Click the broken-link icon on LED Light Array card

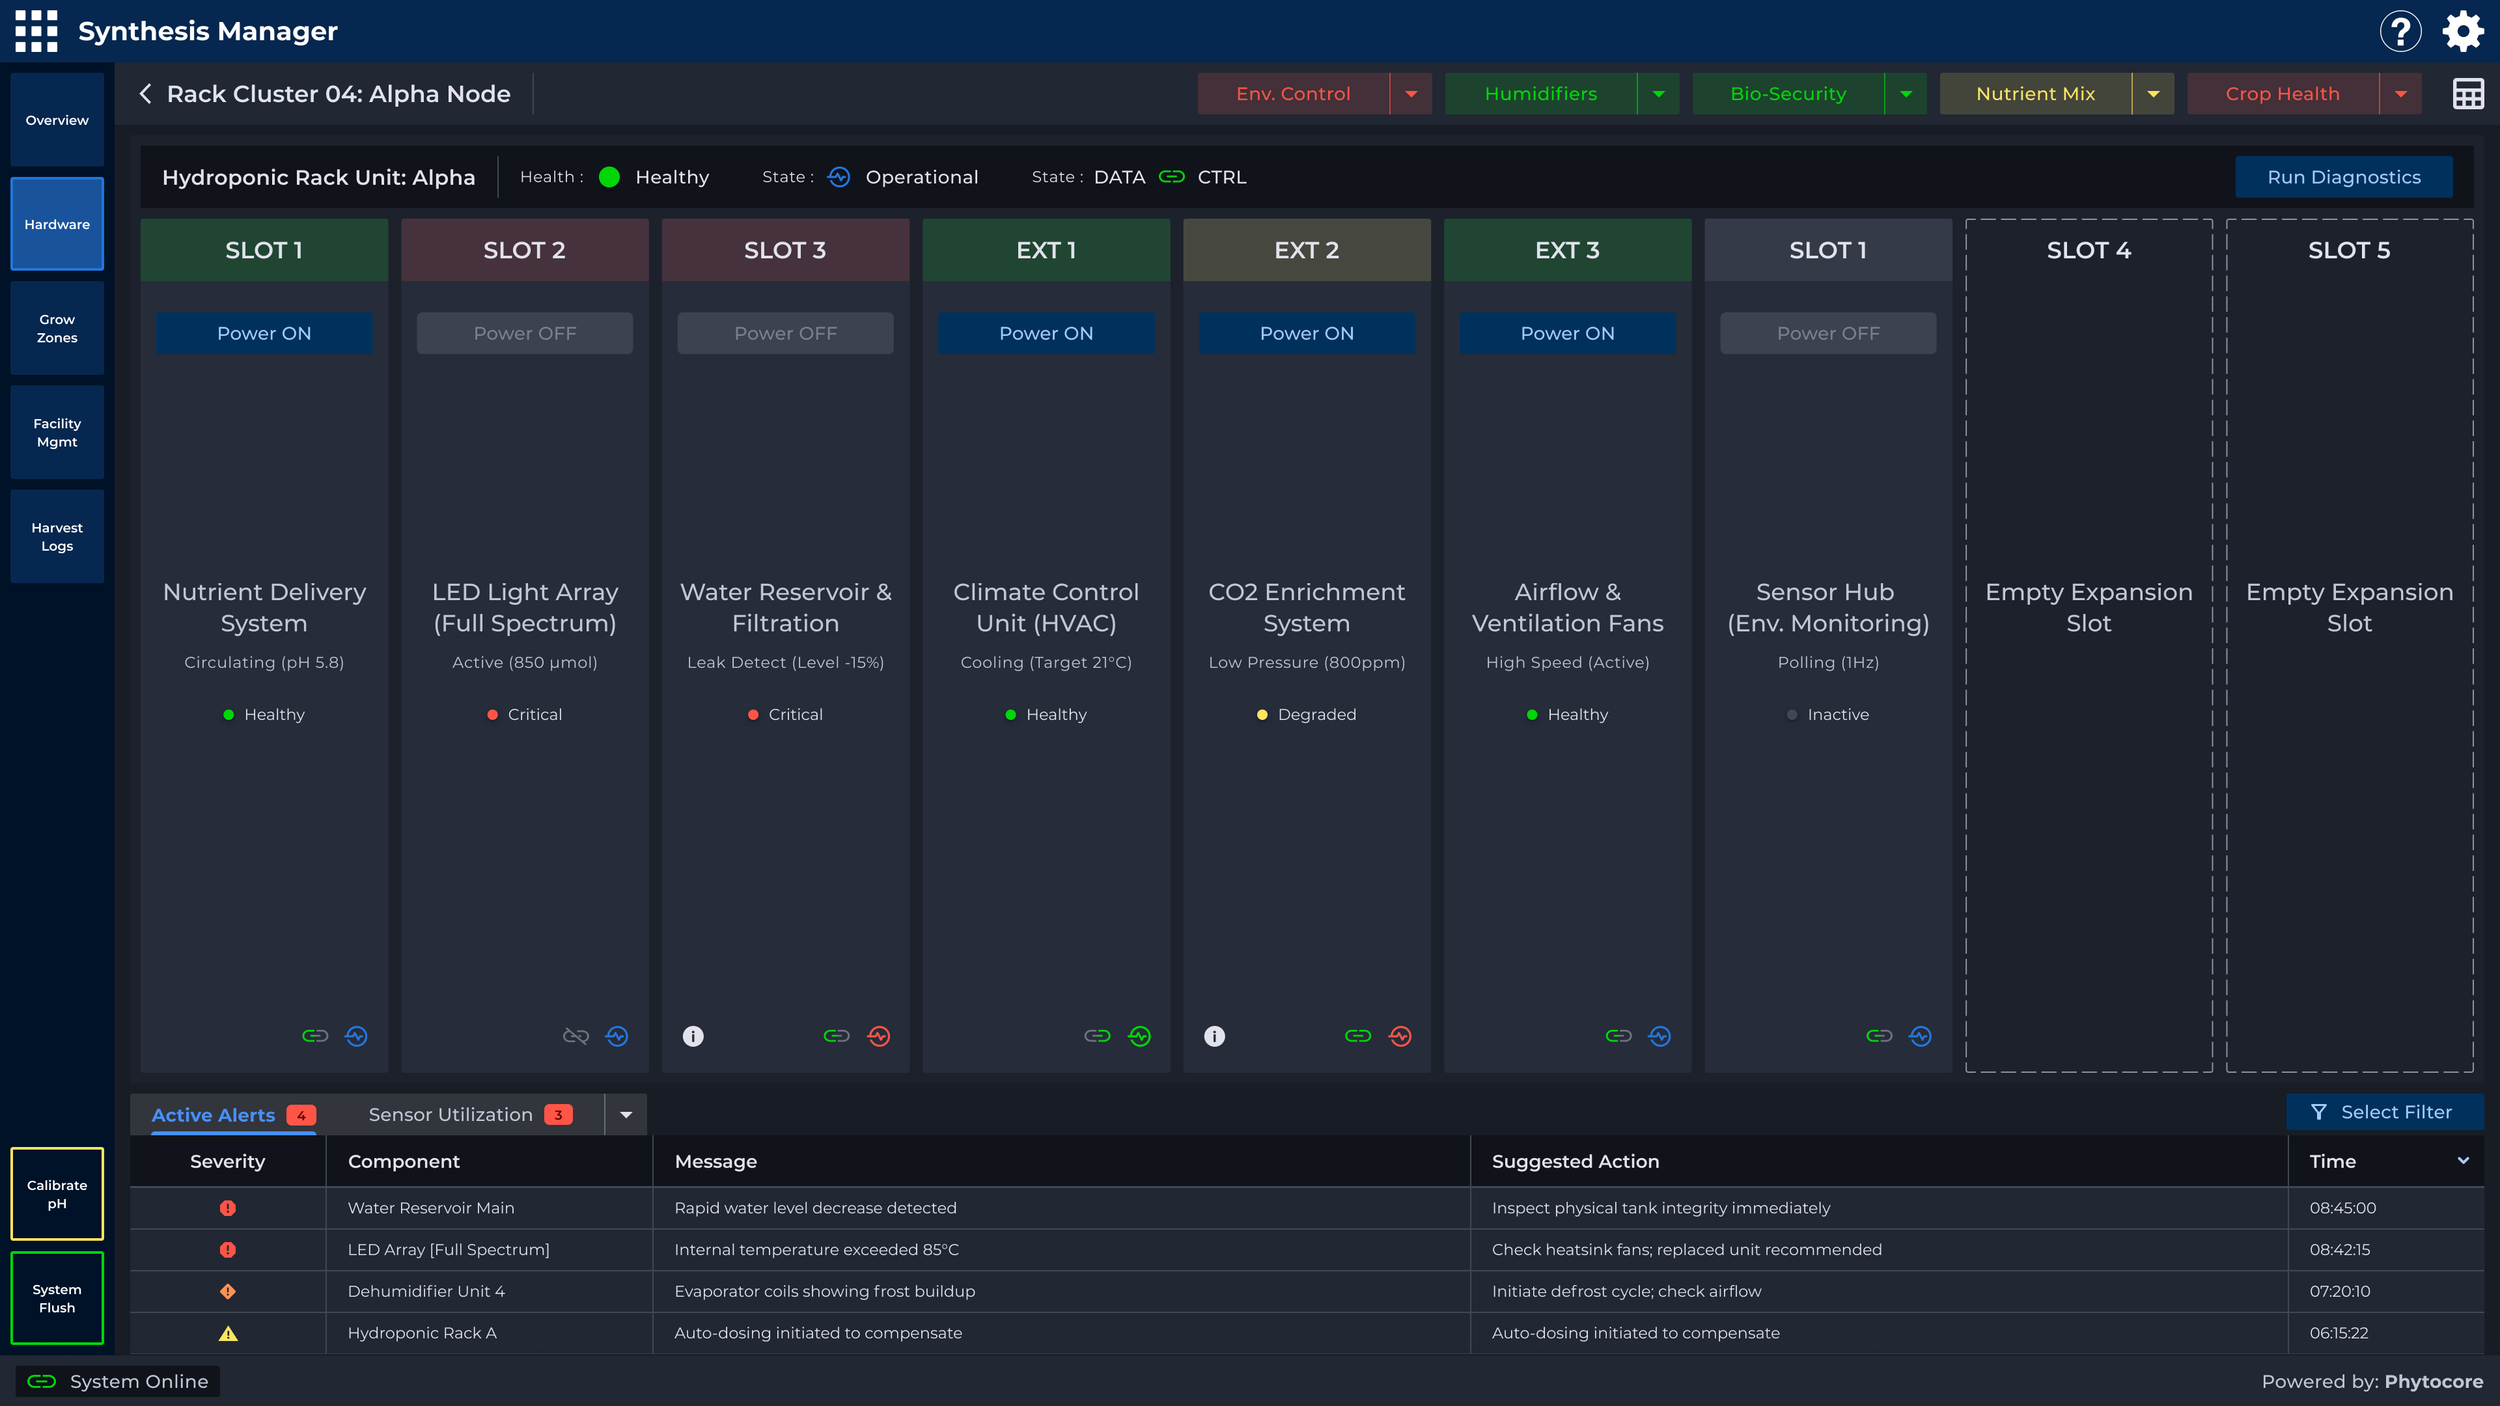tap(576, 1036)
